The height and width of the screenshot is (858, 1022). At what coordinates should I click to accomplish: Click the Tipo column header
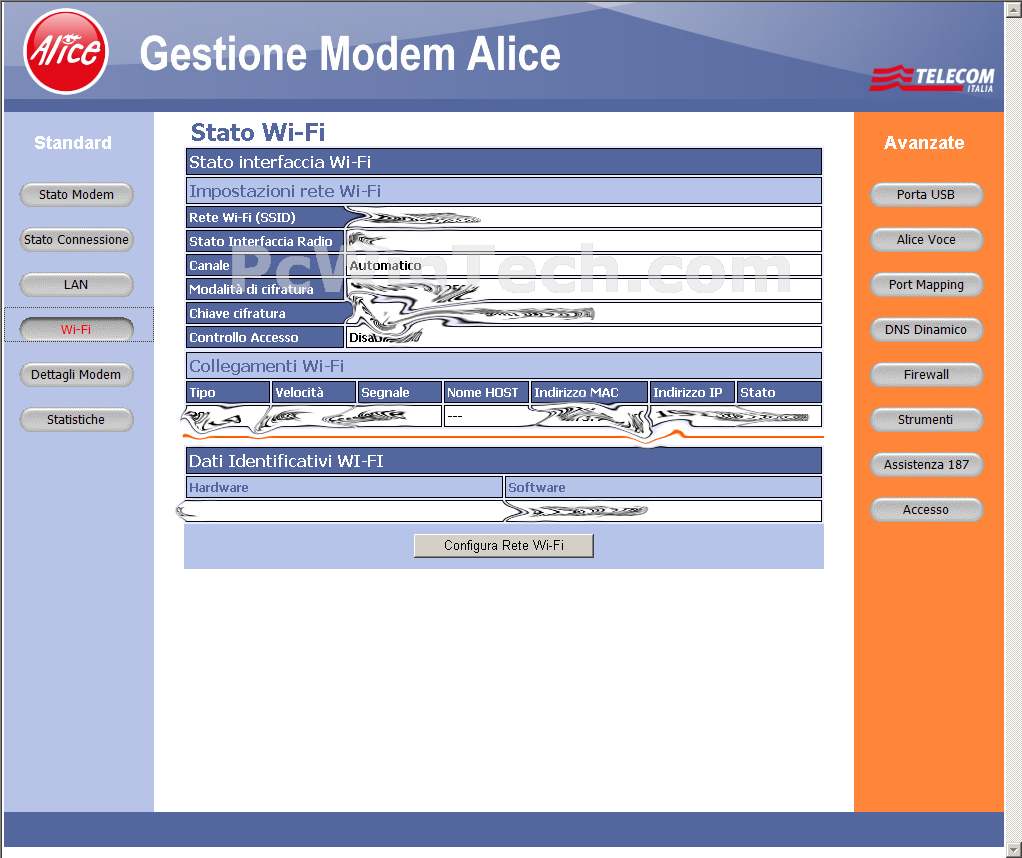tap(228, 392)
